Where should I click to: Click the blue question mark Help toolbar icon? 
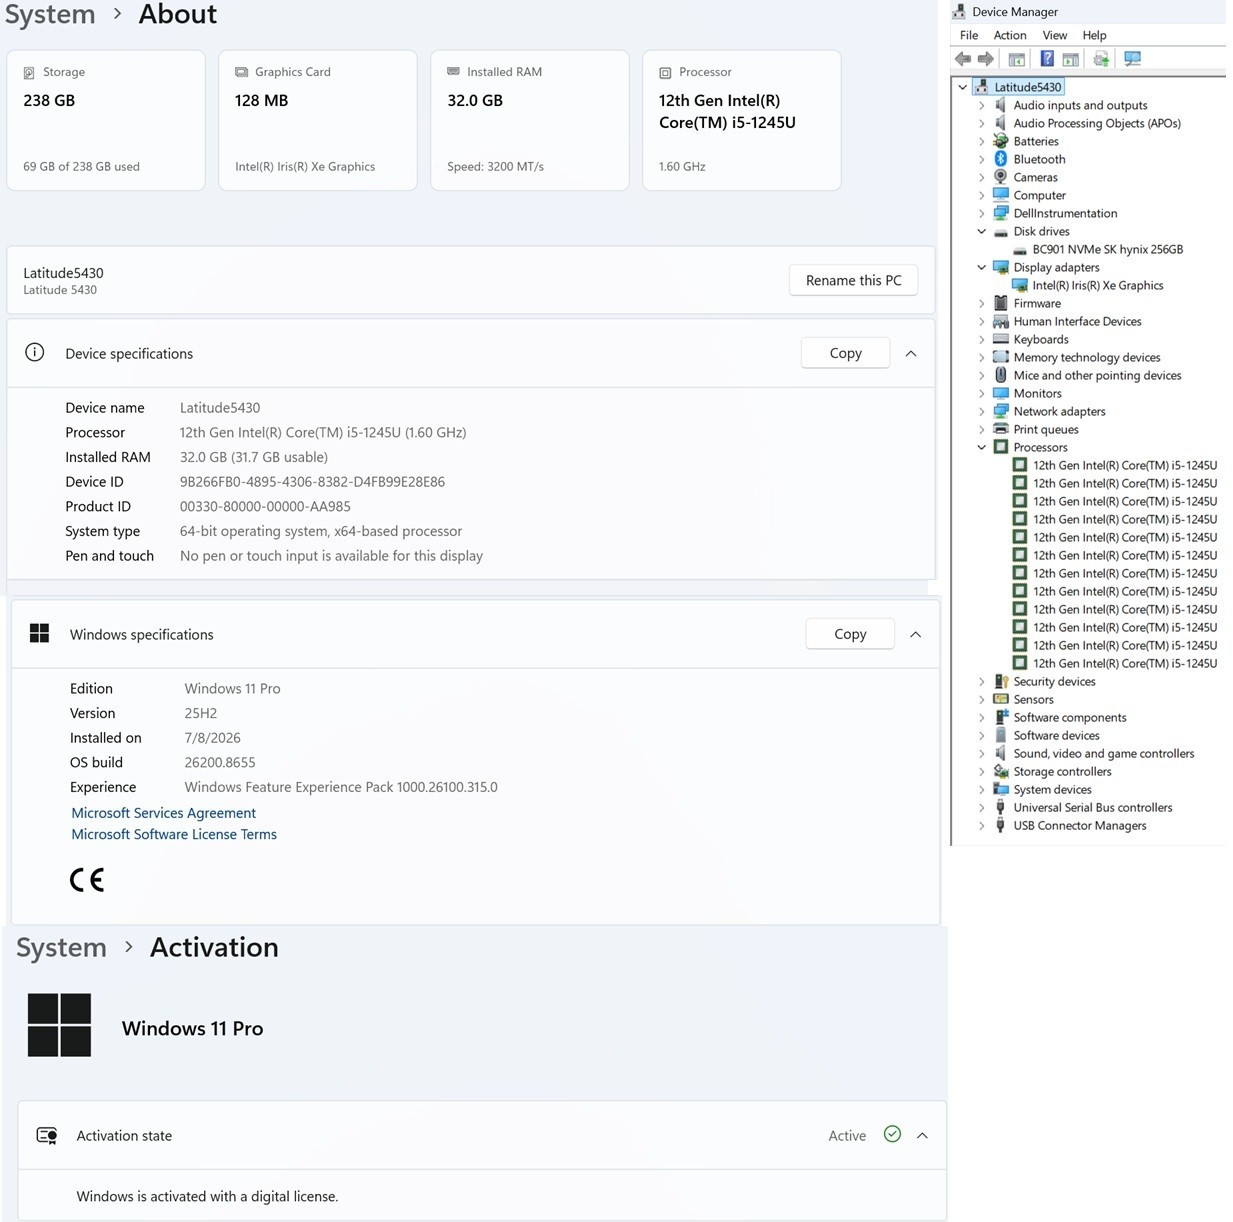pyautogui.click(x=1046, y=59)
